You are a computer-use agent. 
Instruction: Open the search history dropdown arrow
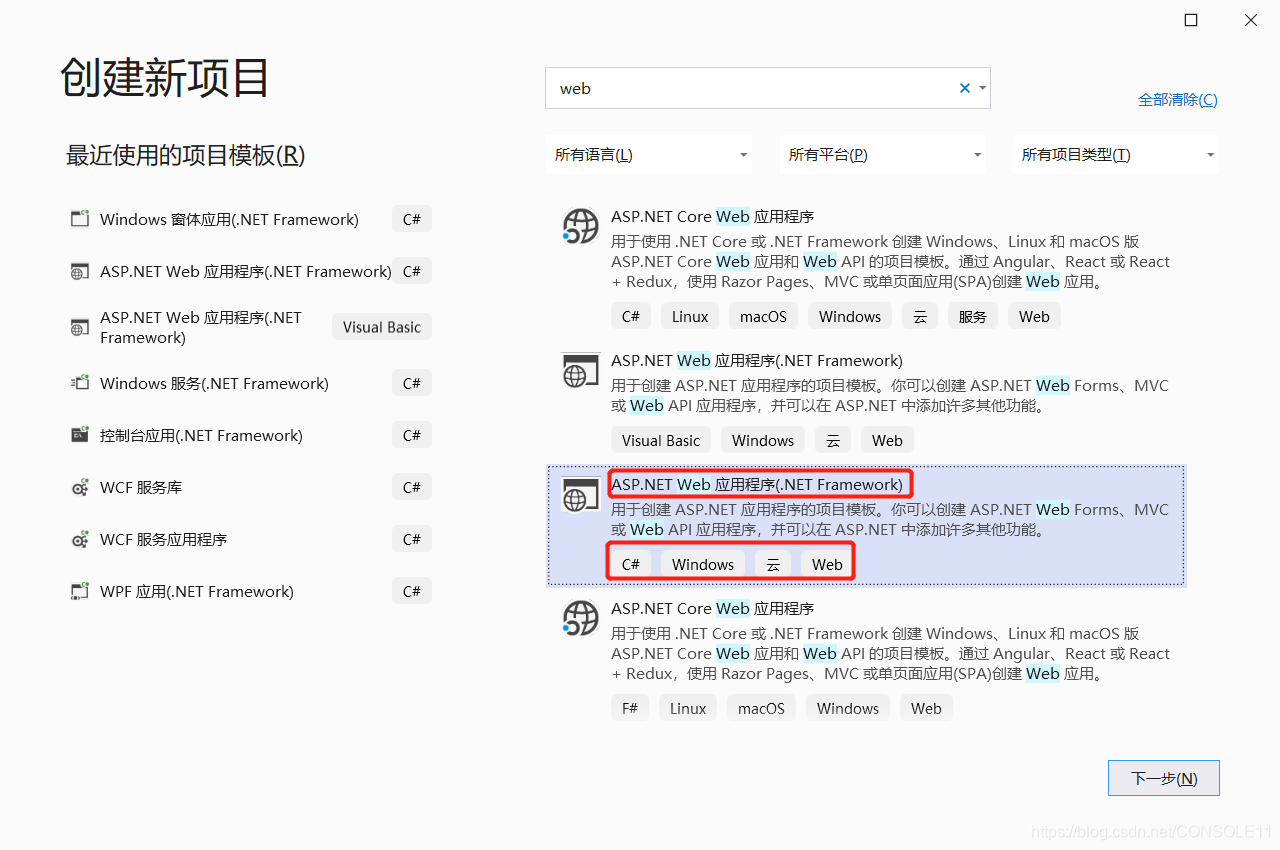click(x=983, y=88)
